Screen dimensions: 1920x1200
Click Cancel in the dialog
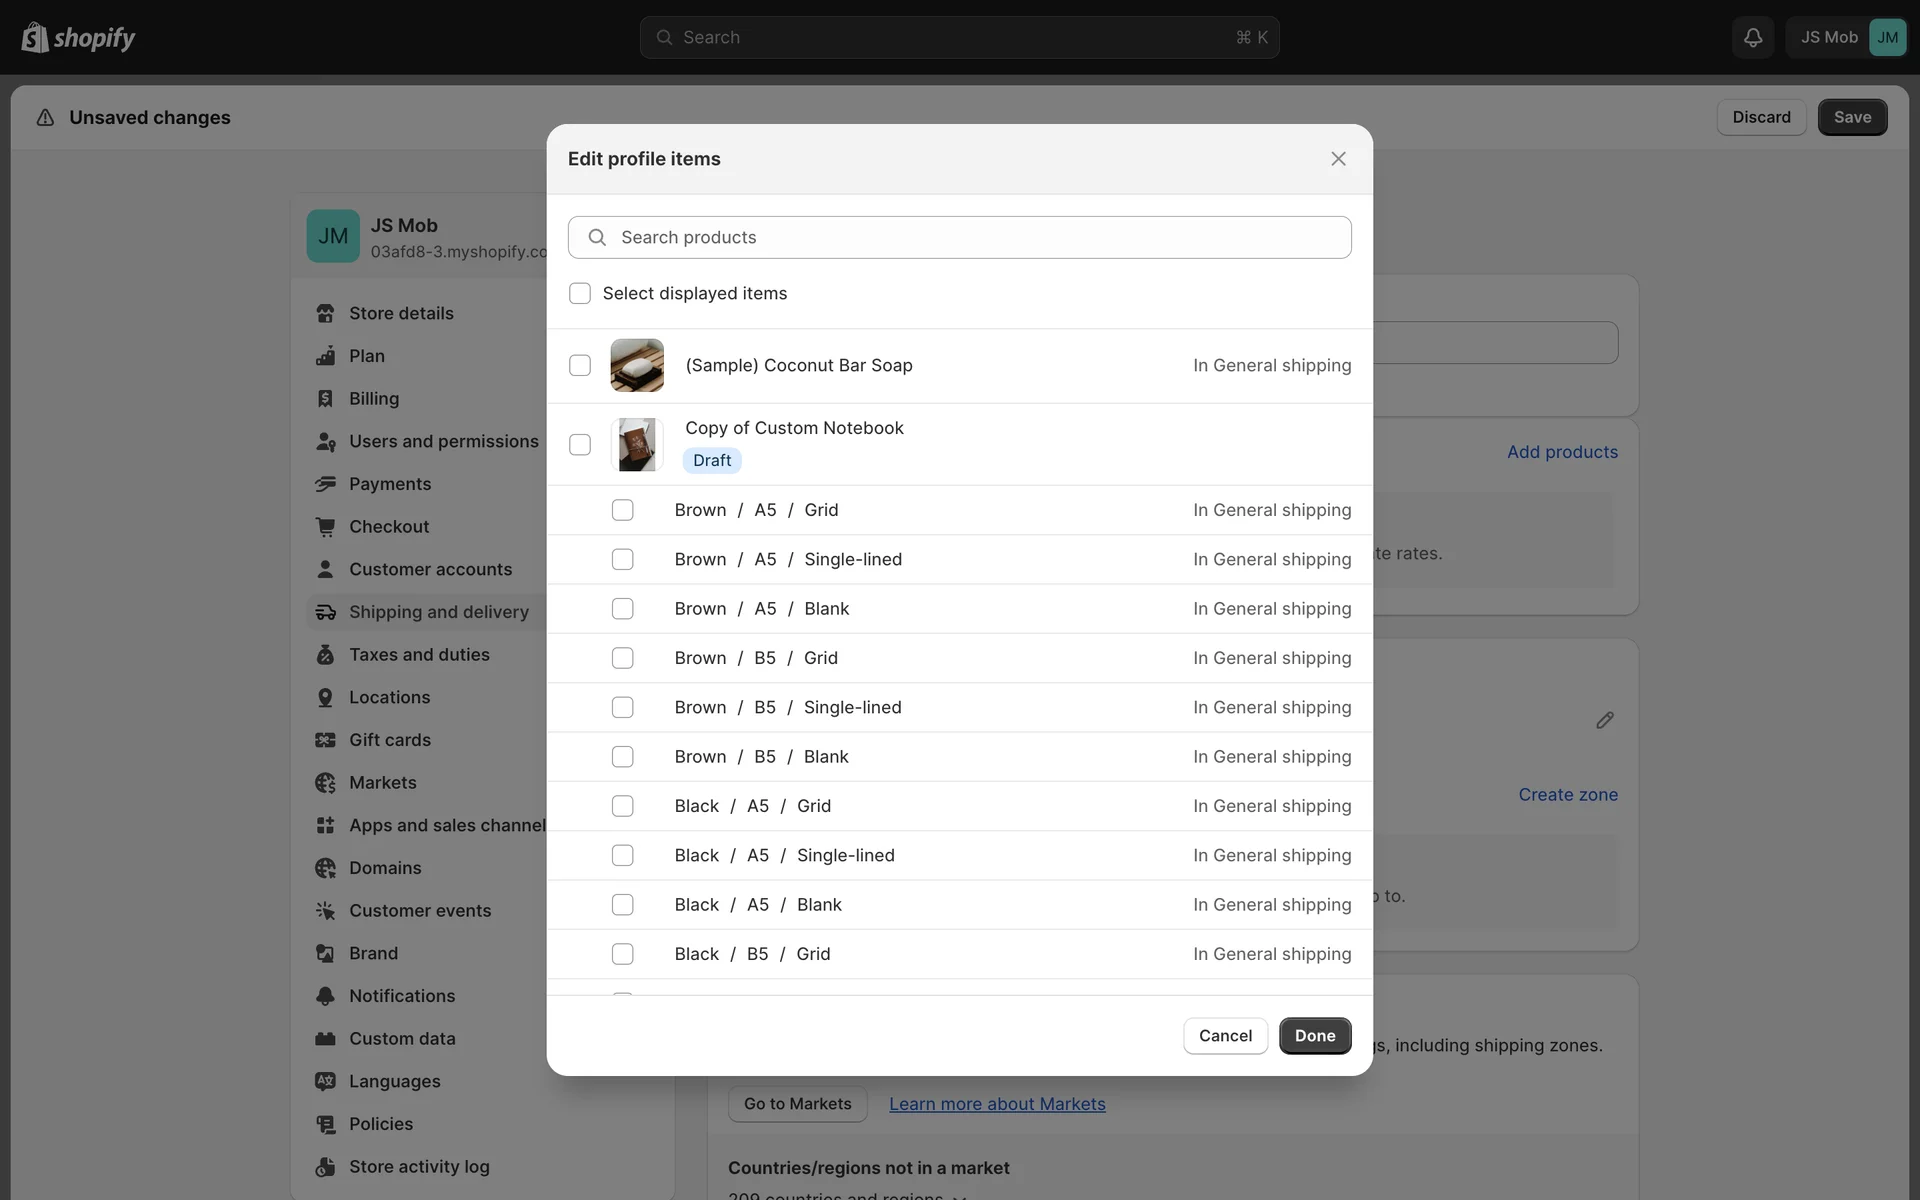click(1225, 1036)
